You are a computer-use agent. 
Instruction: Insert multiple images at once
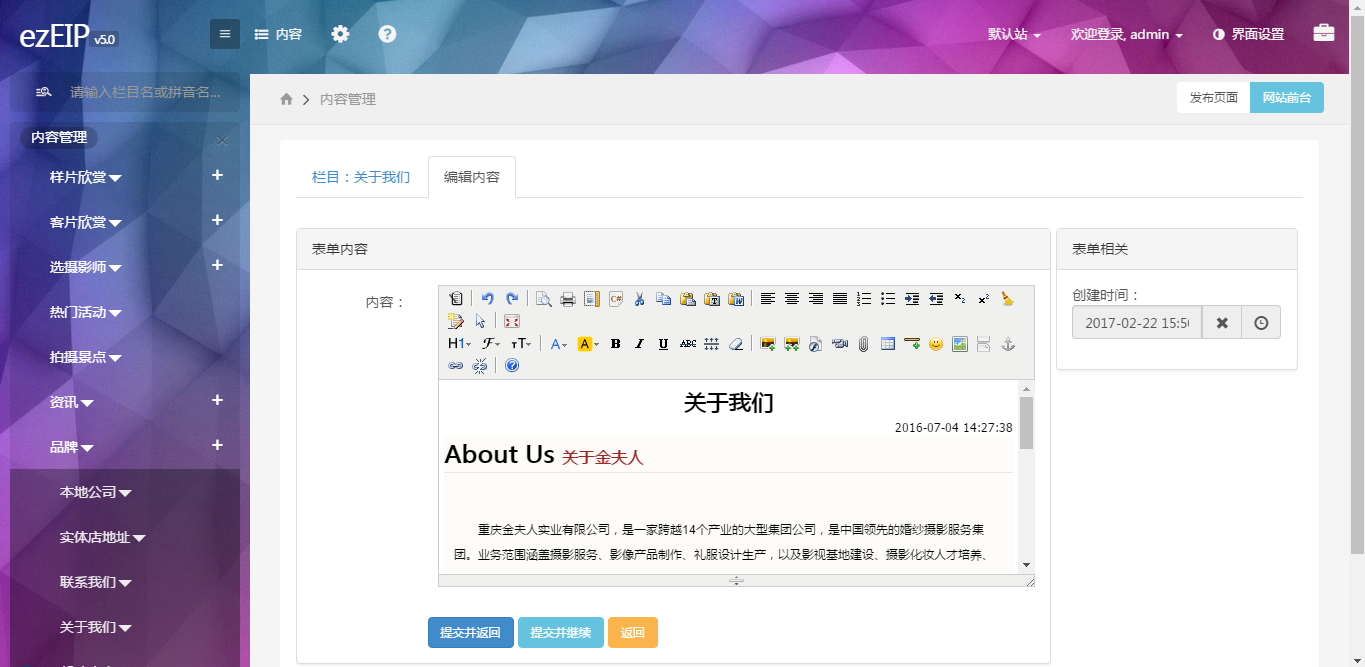[x=792, y=343]
